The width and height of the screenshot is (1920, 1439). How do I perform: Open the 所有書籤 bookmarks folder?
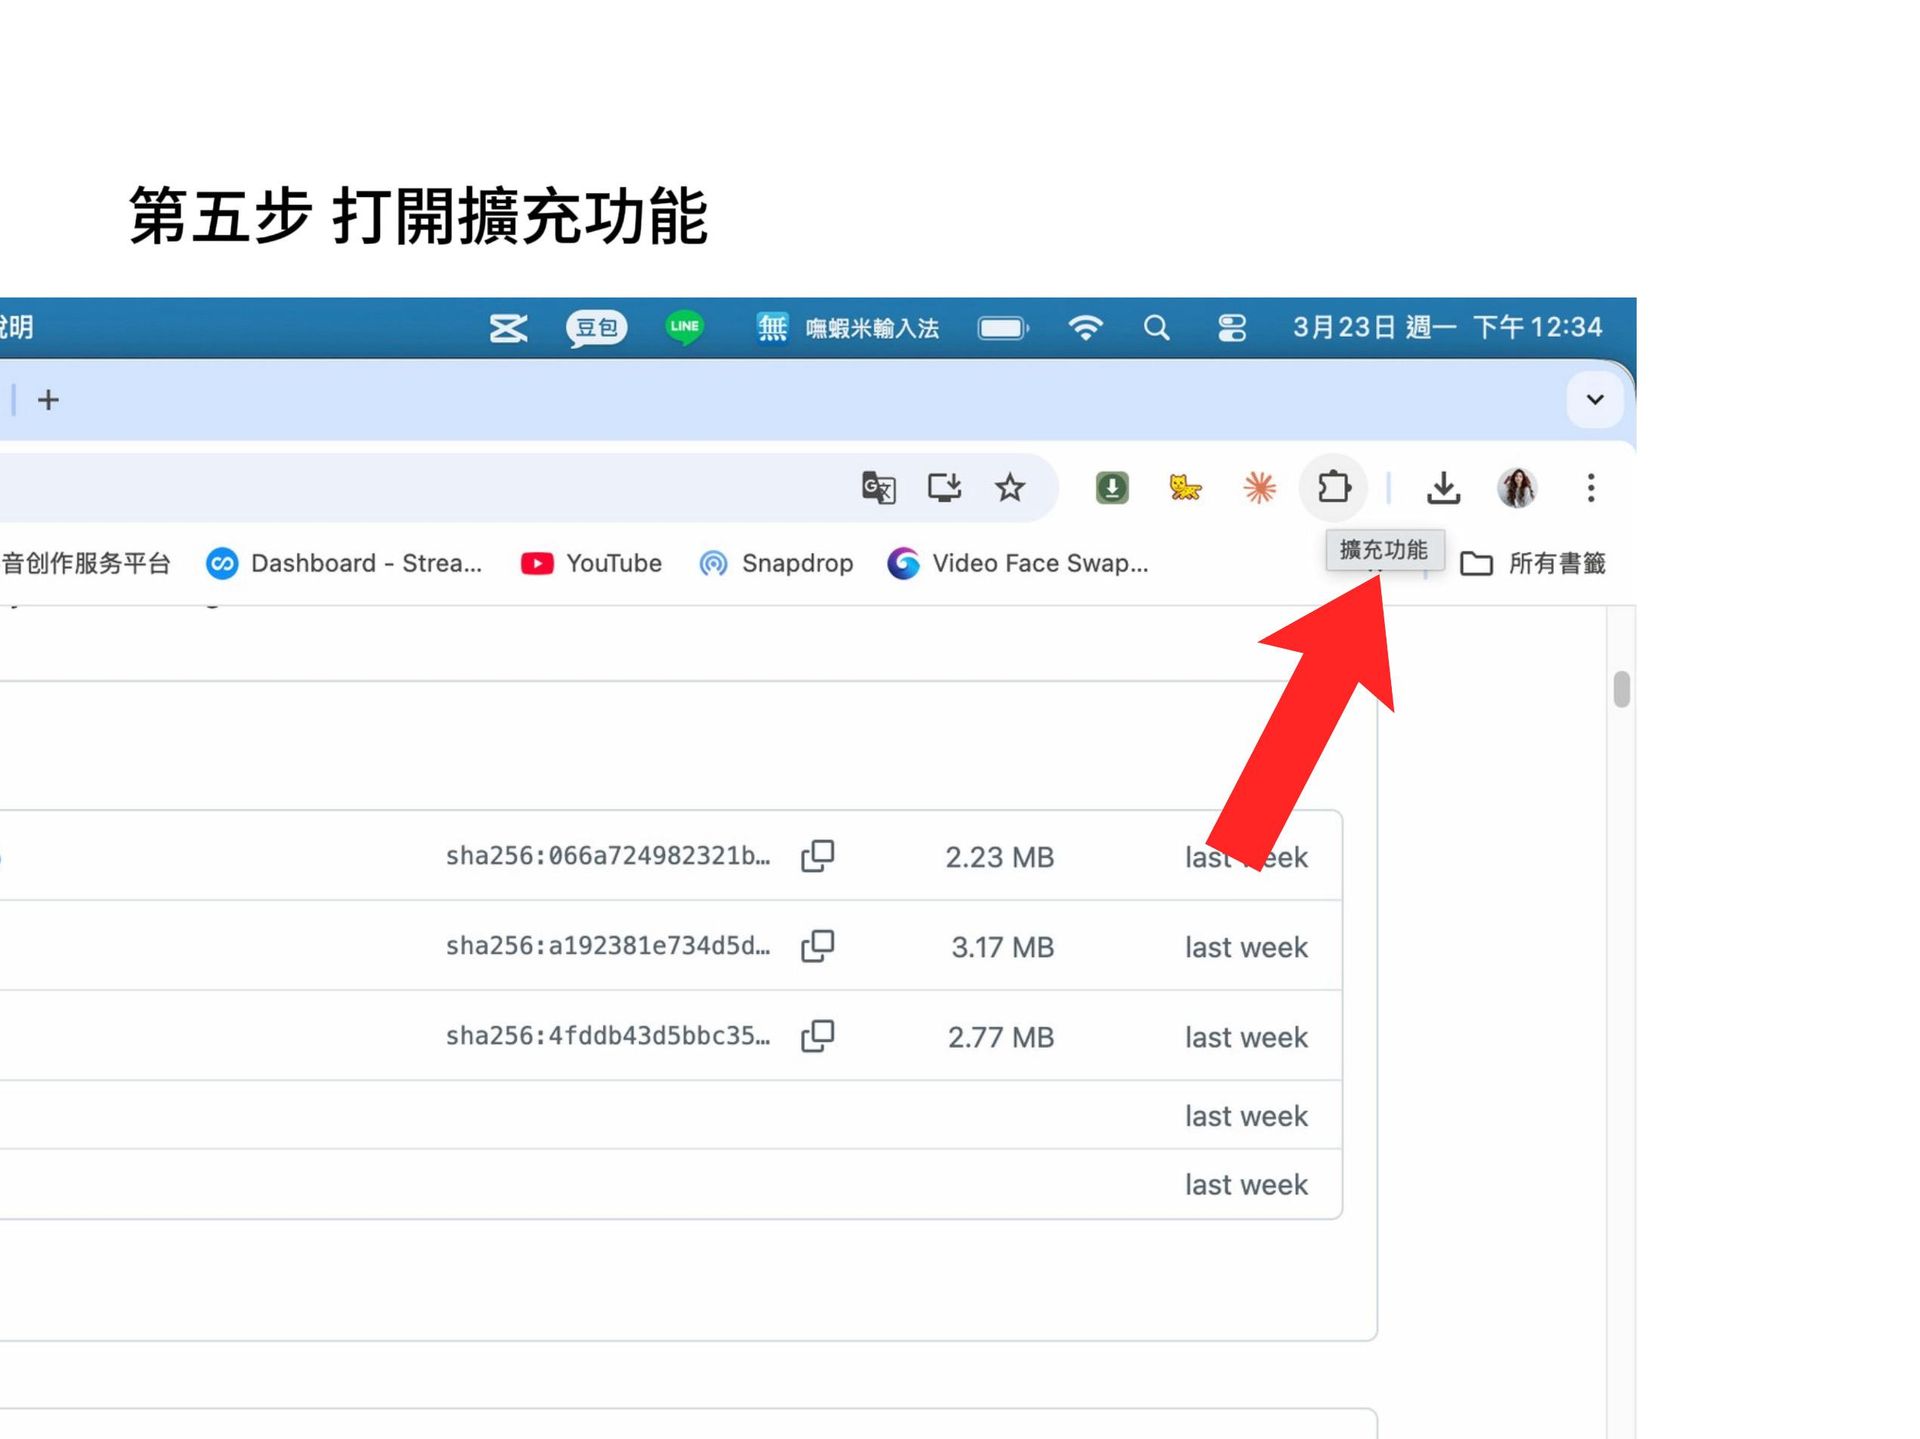point(1533,564)
